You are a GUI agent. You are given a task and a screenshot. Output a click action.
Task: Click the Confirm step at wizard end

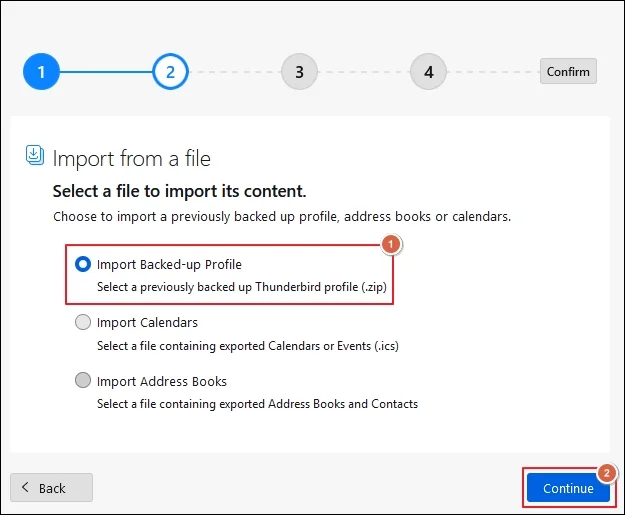coord(568,71)
